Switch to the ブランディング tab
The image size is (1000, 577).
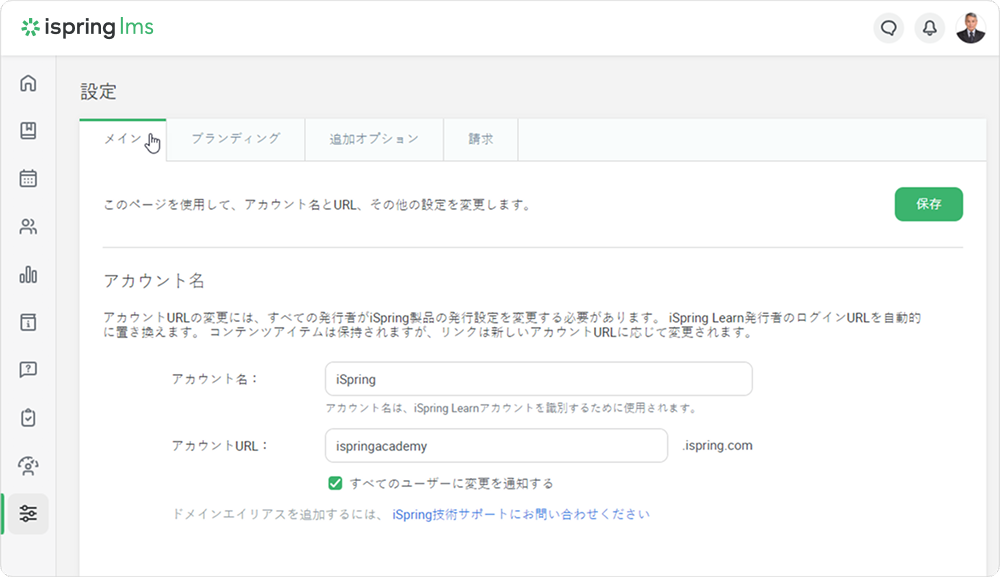tap(235, 140)
